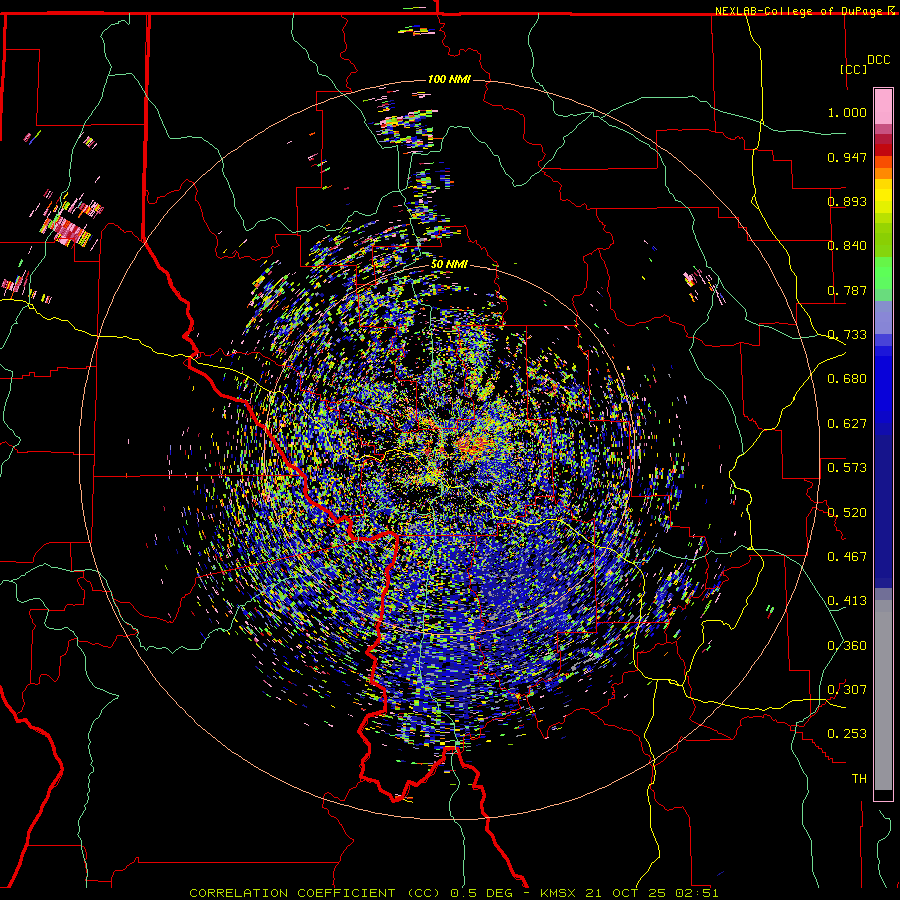This screenshot has width=900, height=900.
Task: Click the [CC] units label
Action: coord(854,69)
